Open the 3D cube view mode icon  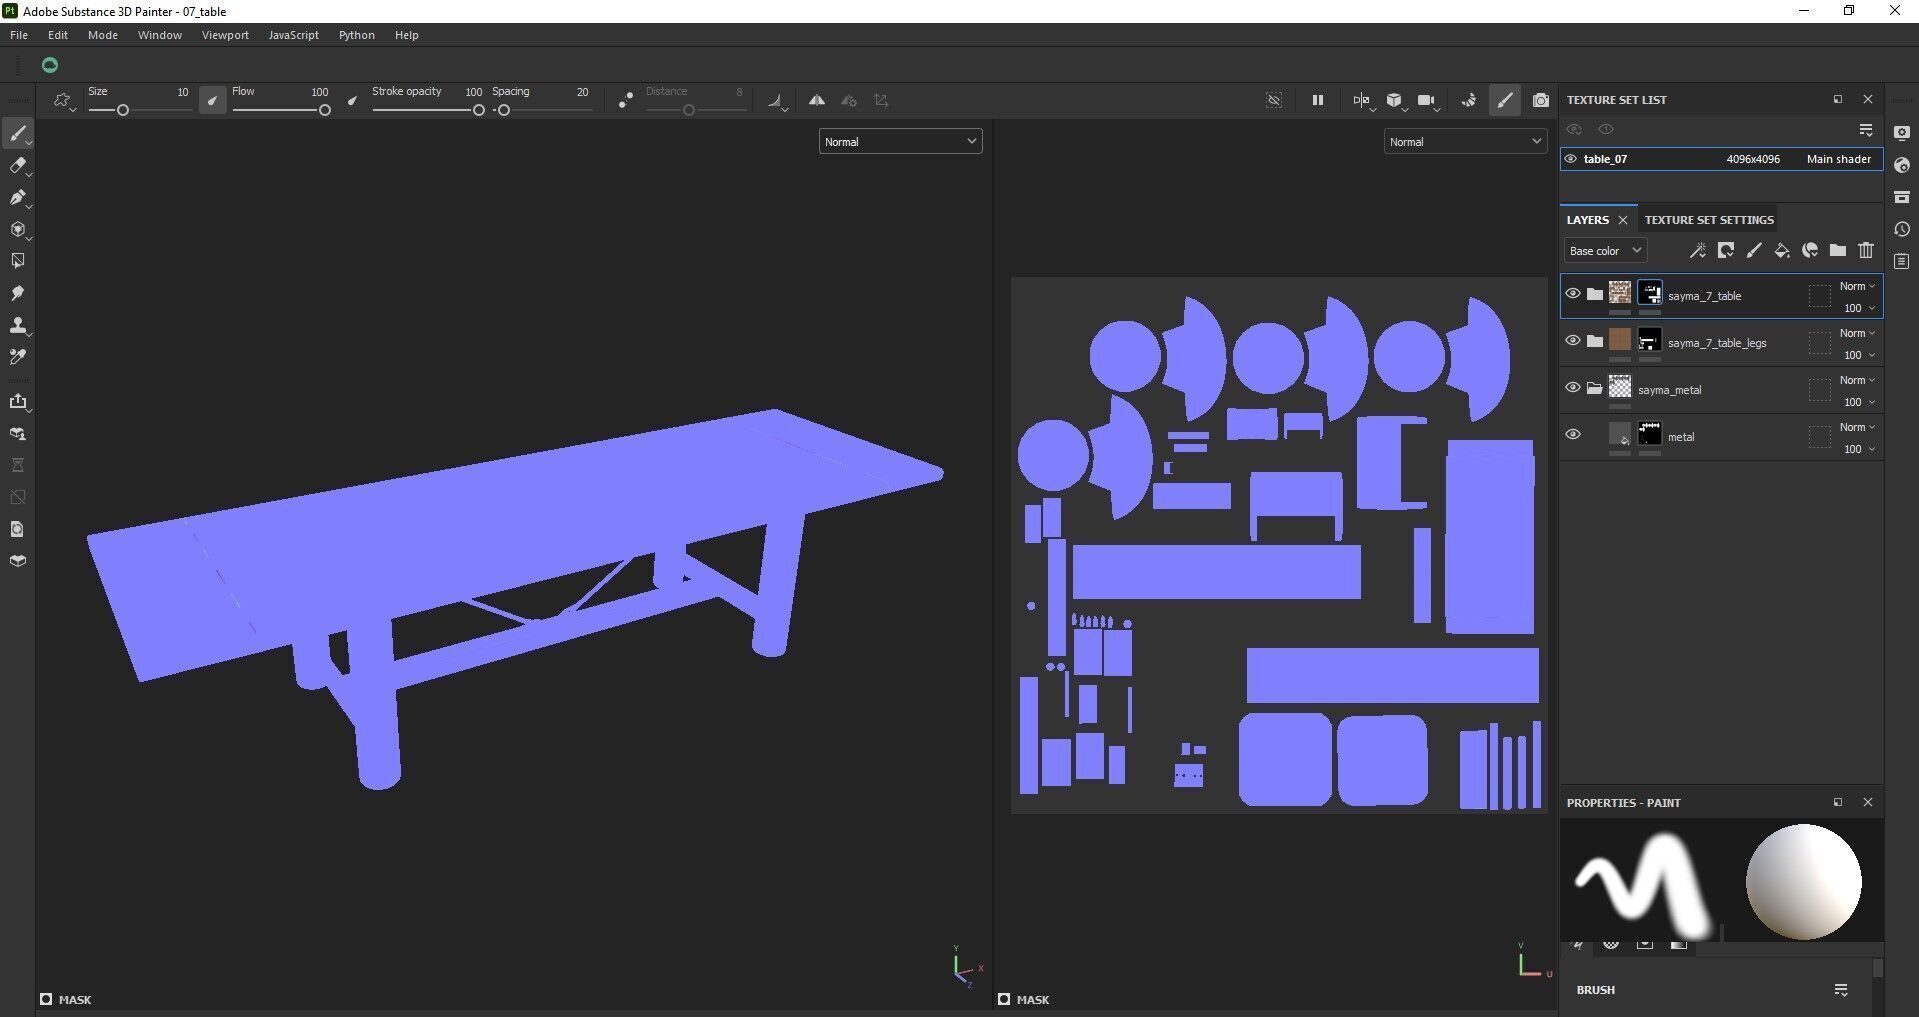tap(1394, 100)
